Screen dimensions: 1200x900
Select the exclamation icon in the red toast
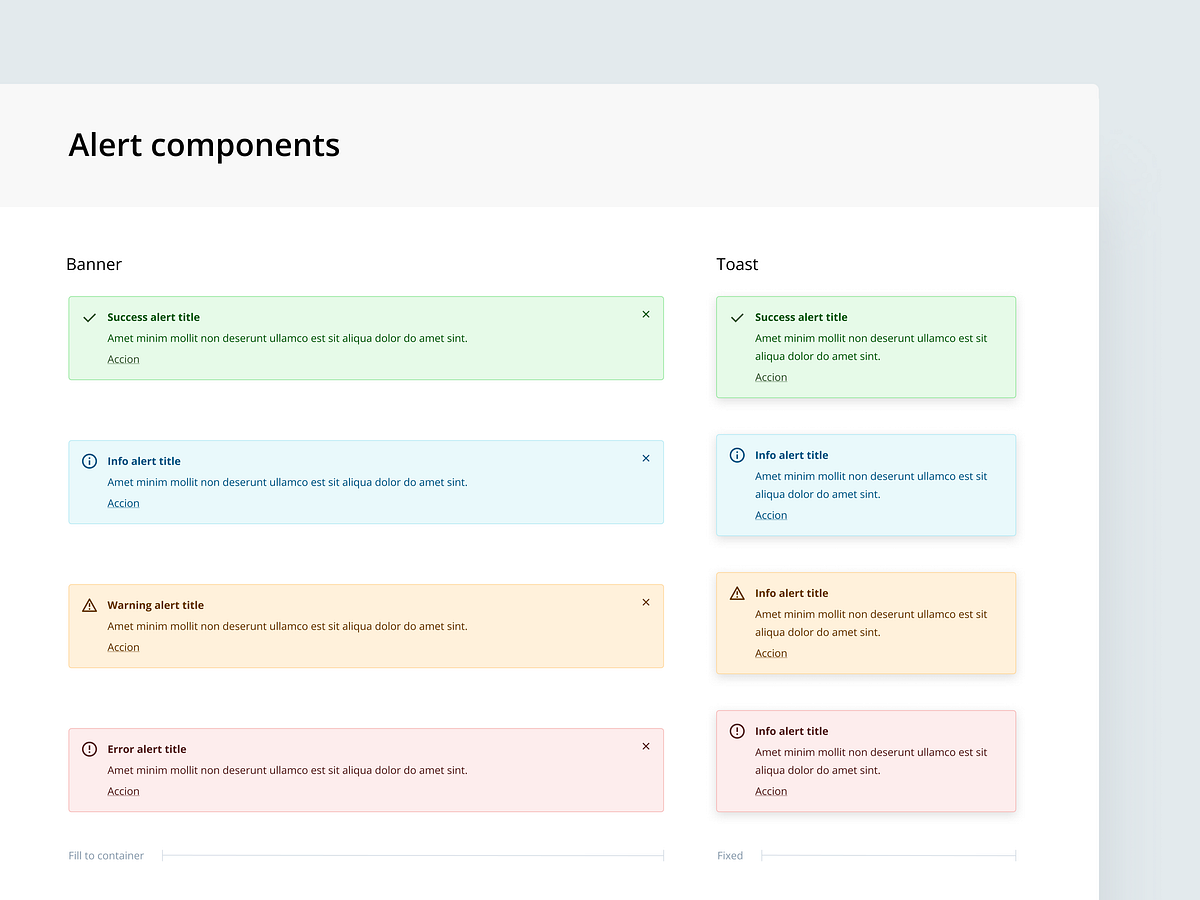pyautogui.click(x=737, y=731)
